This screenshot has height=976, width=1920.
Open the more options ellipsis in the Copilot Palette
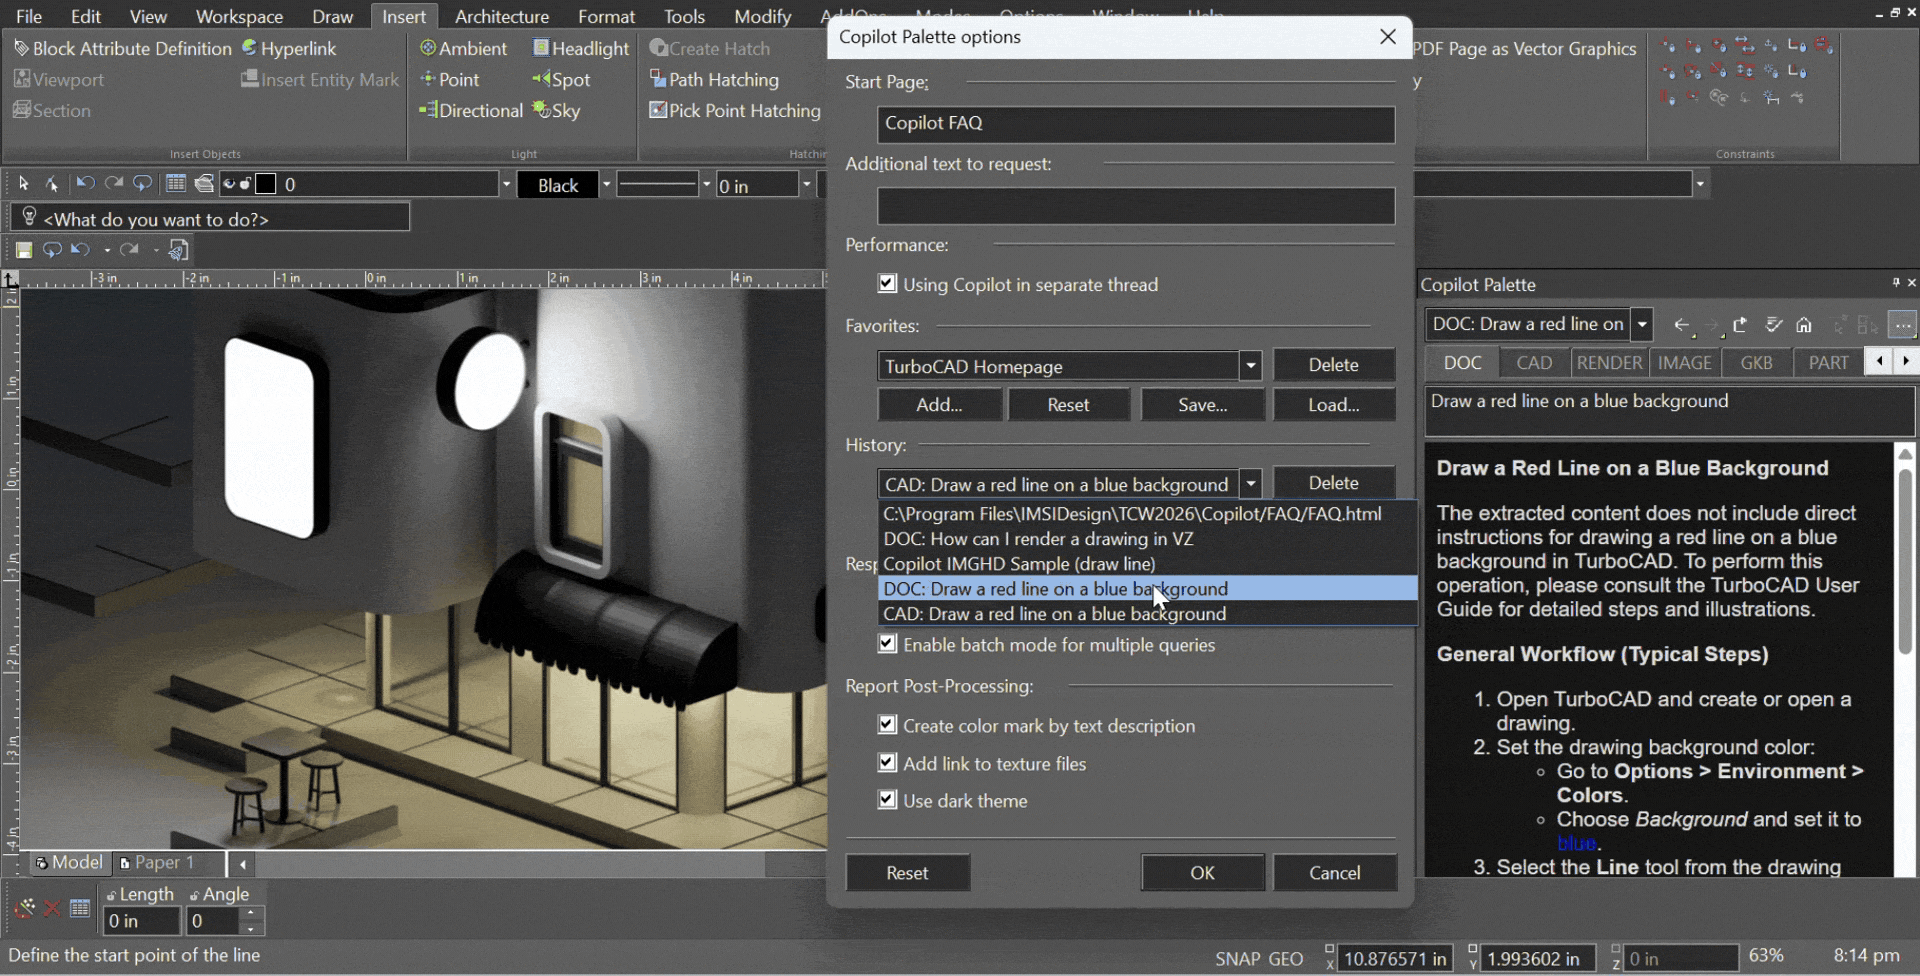pos(1902,325)
